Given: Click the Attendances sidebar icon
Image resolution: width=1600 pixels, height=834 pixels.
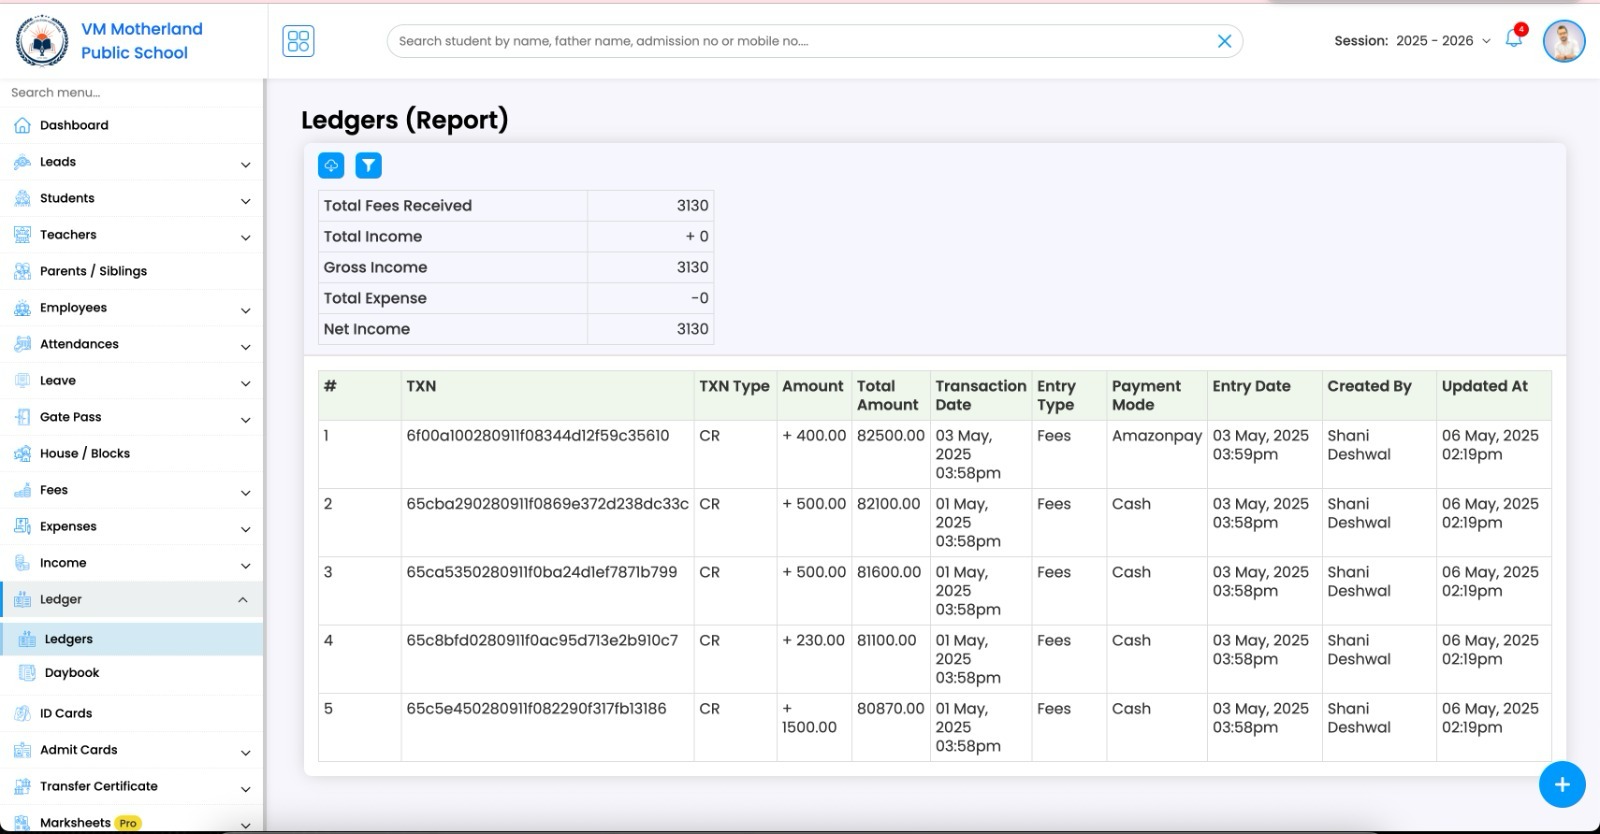Looking at the screenshot, I should tap(22, 344).
